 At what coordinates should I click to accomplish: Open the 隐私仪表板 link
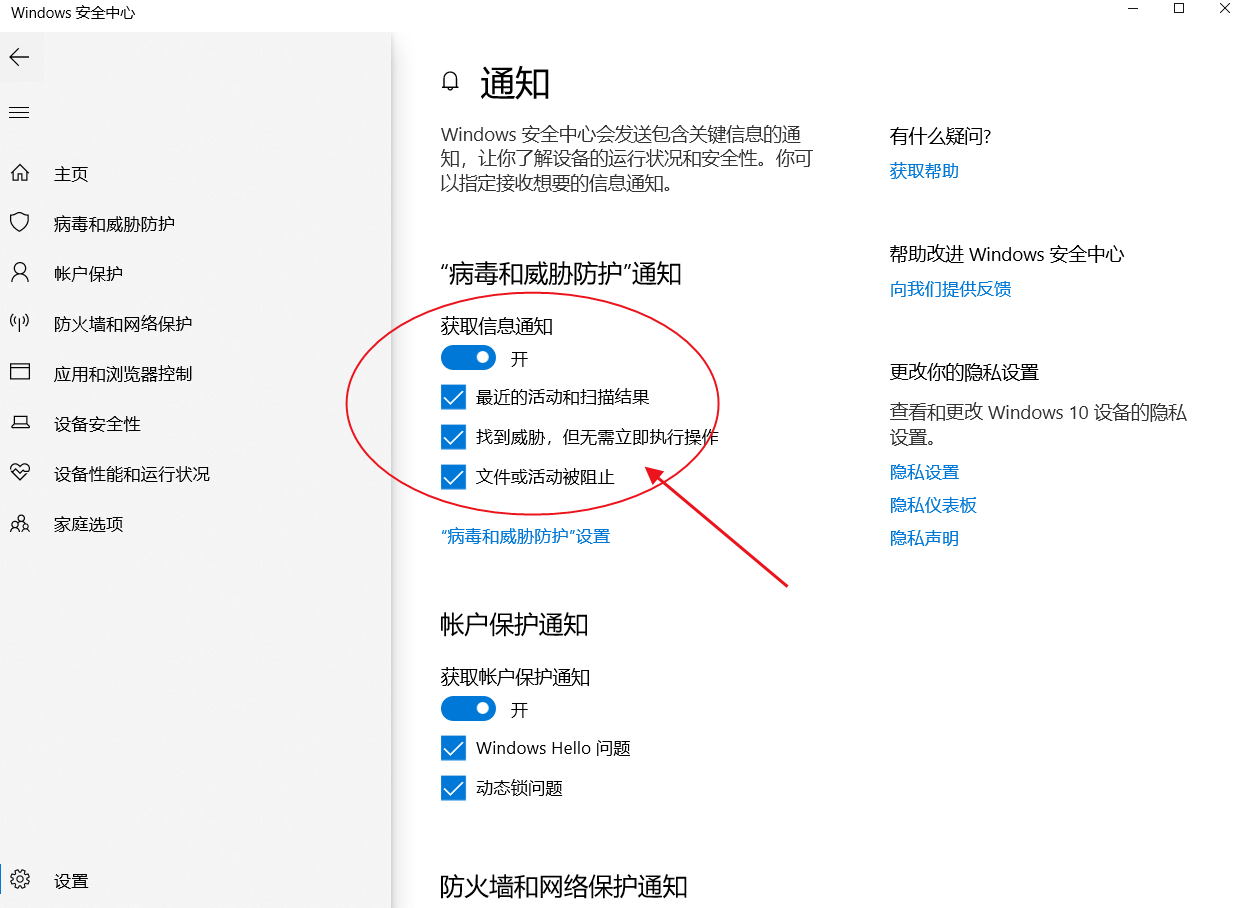pos(933,505)
